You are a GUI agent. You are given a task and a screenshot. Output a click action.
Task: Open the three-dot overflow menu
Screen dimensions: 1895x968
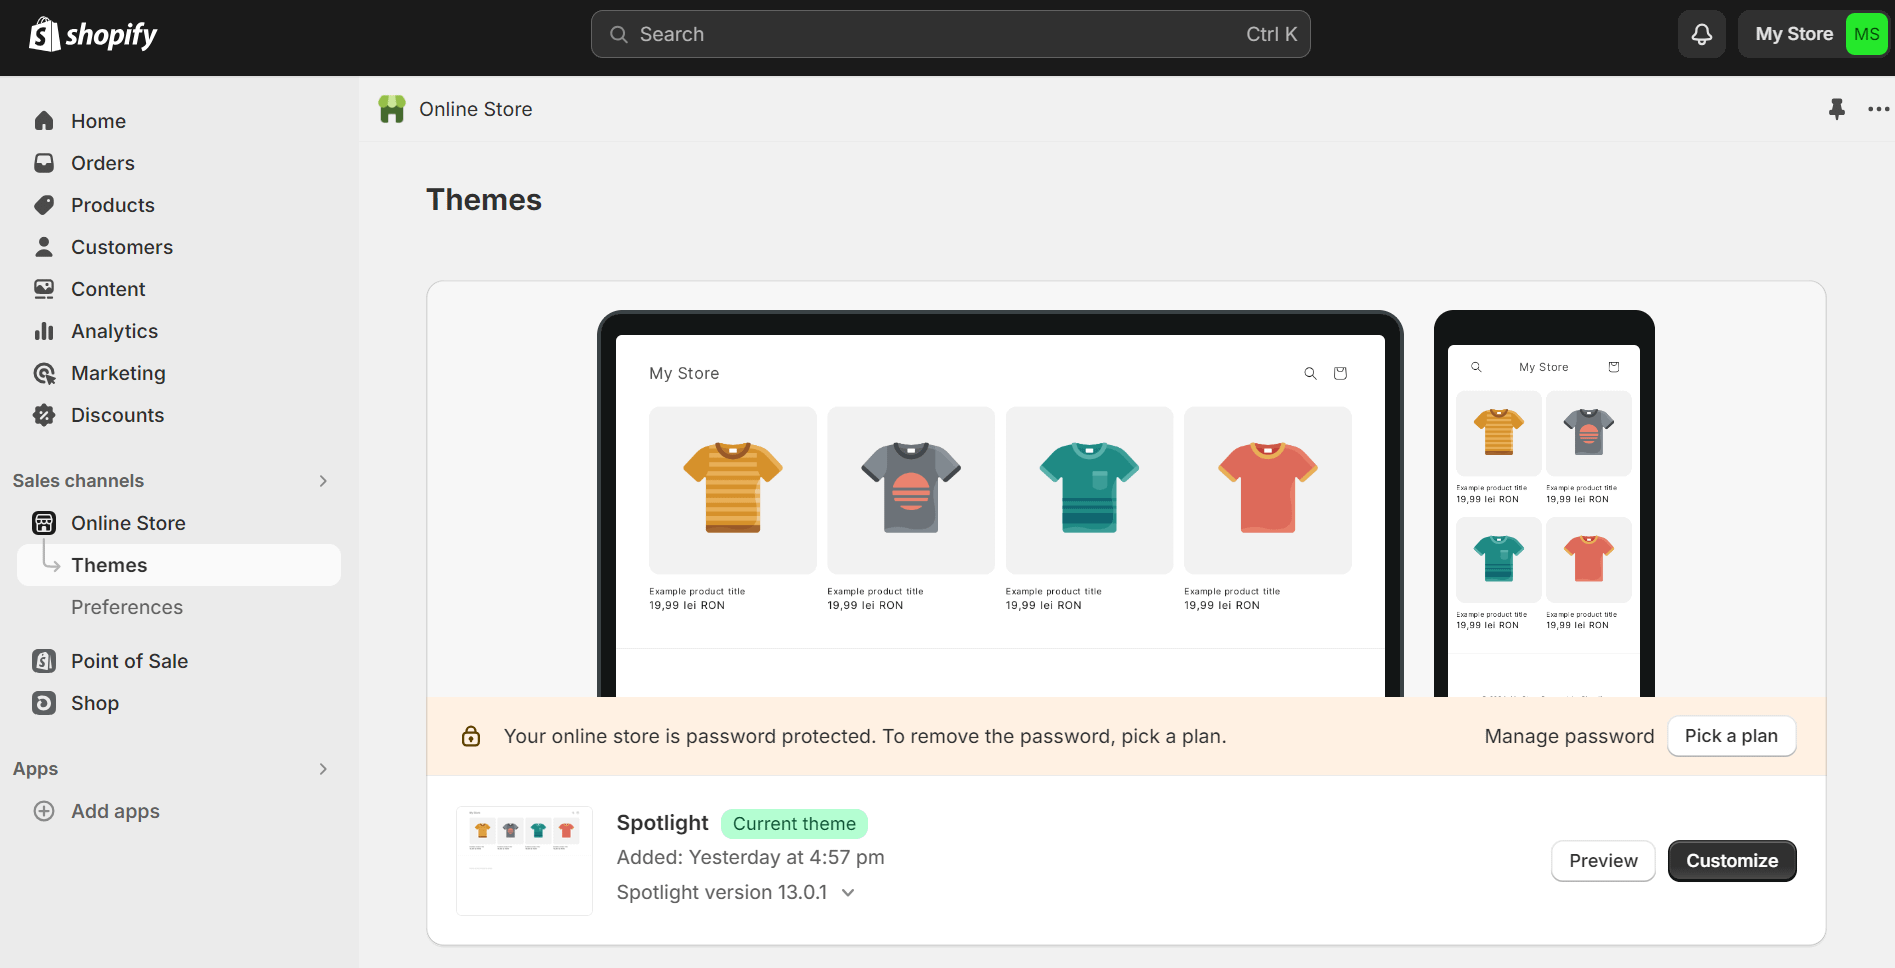coord(1878,110)
